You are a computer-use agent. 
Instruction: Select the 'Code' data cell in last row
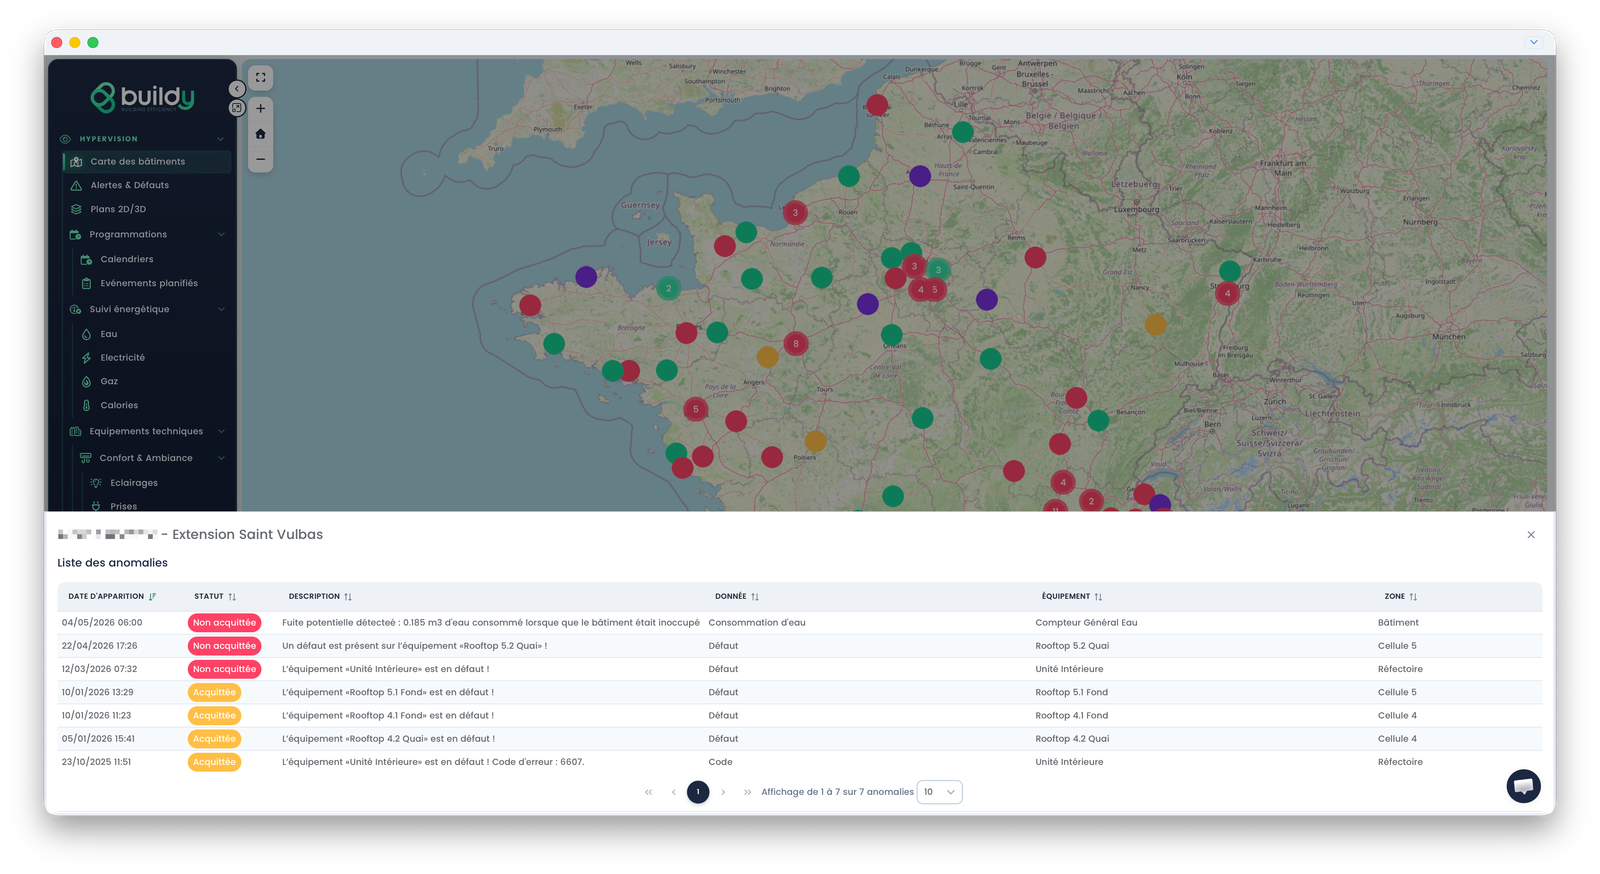point(720,762)
